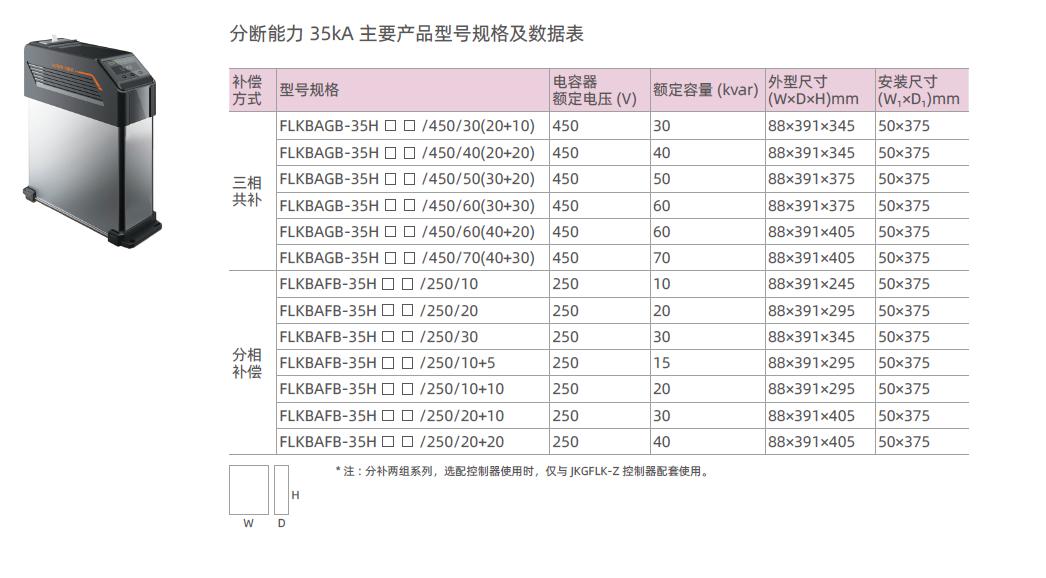The image size is (1046, 578).
Task: Click the 安装尺寸 (W₁×D₁)mm header
Action: (918, 90)
